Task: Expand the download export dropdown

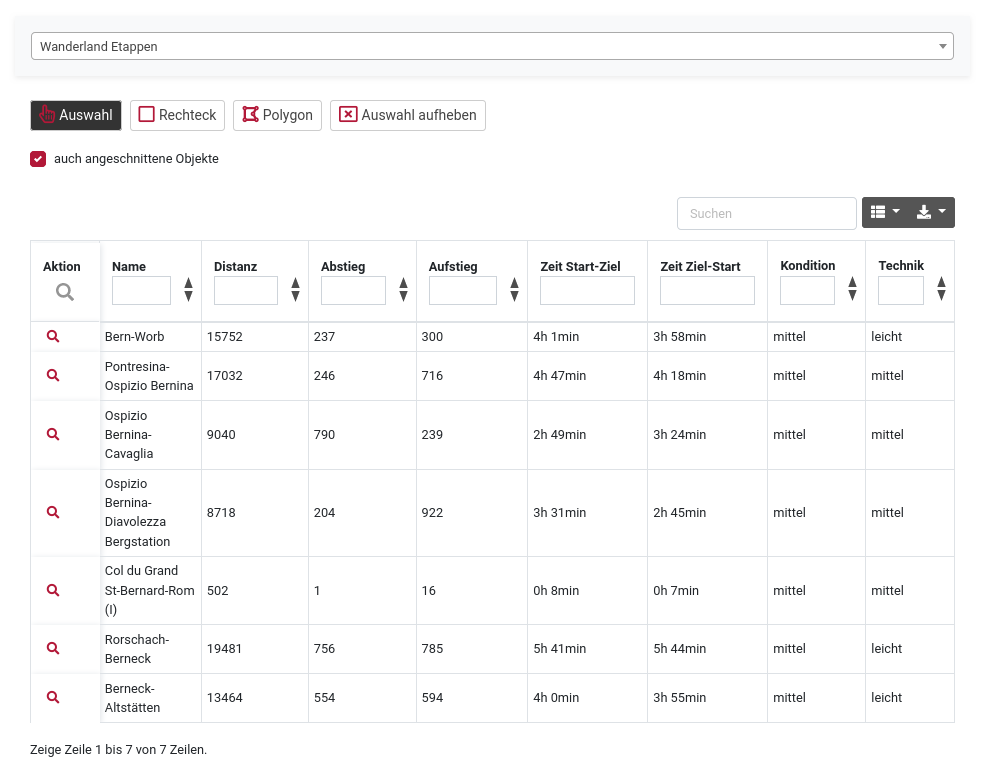Action: (x=931, y=212)
